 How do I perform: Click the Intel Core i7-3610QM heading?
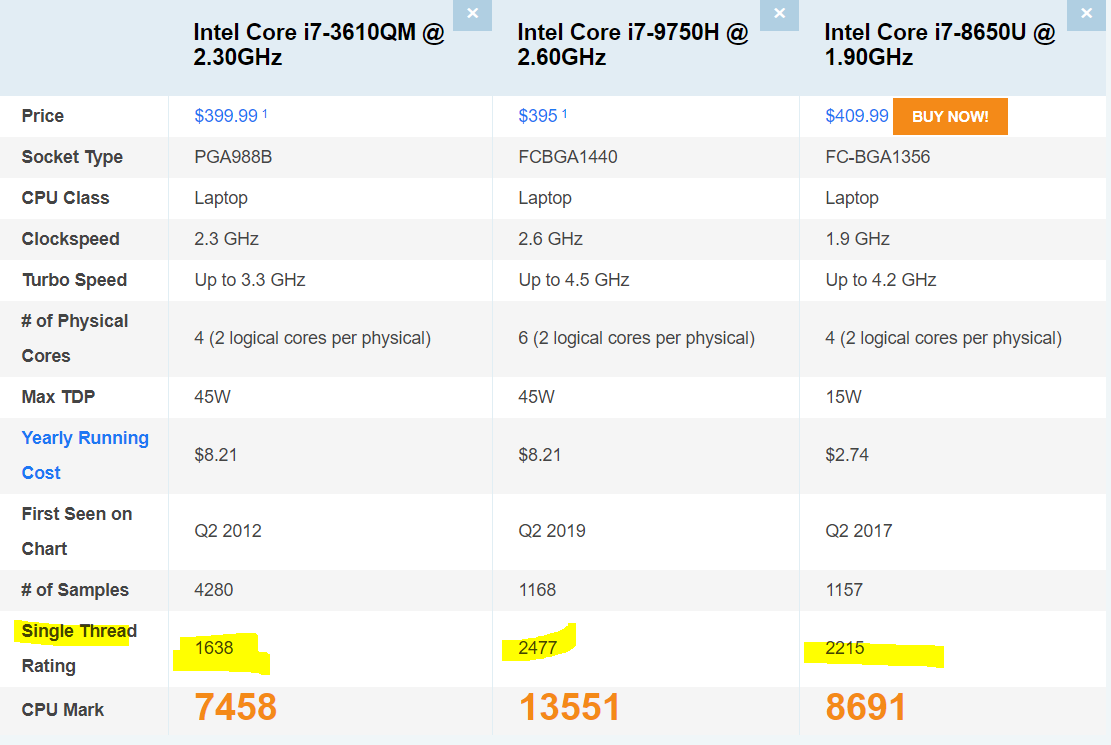pyautogui.click(x=318, y=45)
